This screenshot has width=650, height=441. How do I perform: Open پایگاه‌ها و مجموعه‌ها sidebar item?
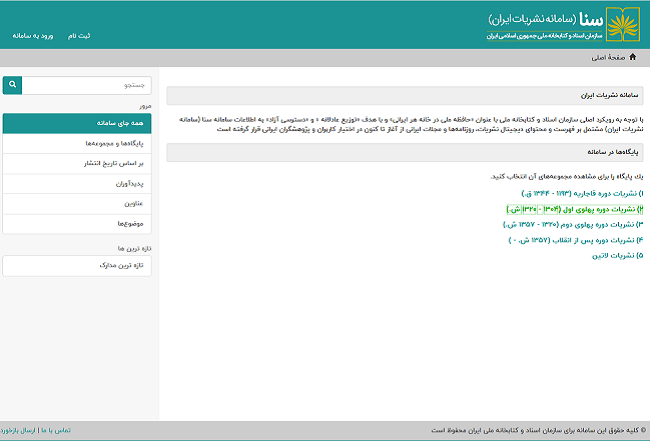[x=77, y=143]
